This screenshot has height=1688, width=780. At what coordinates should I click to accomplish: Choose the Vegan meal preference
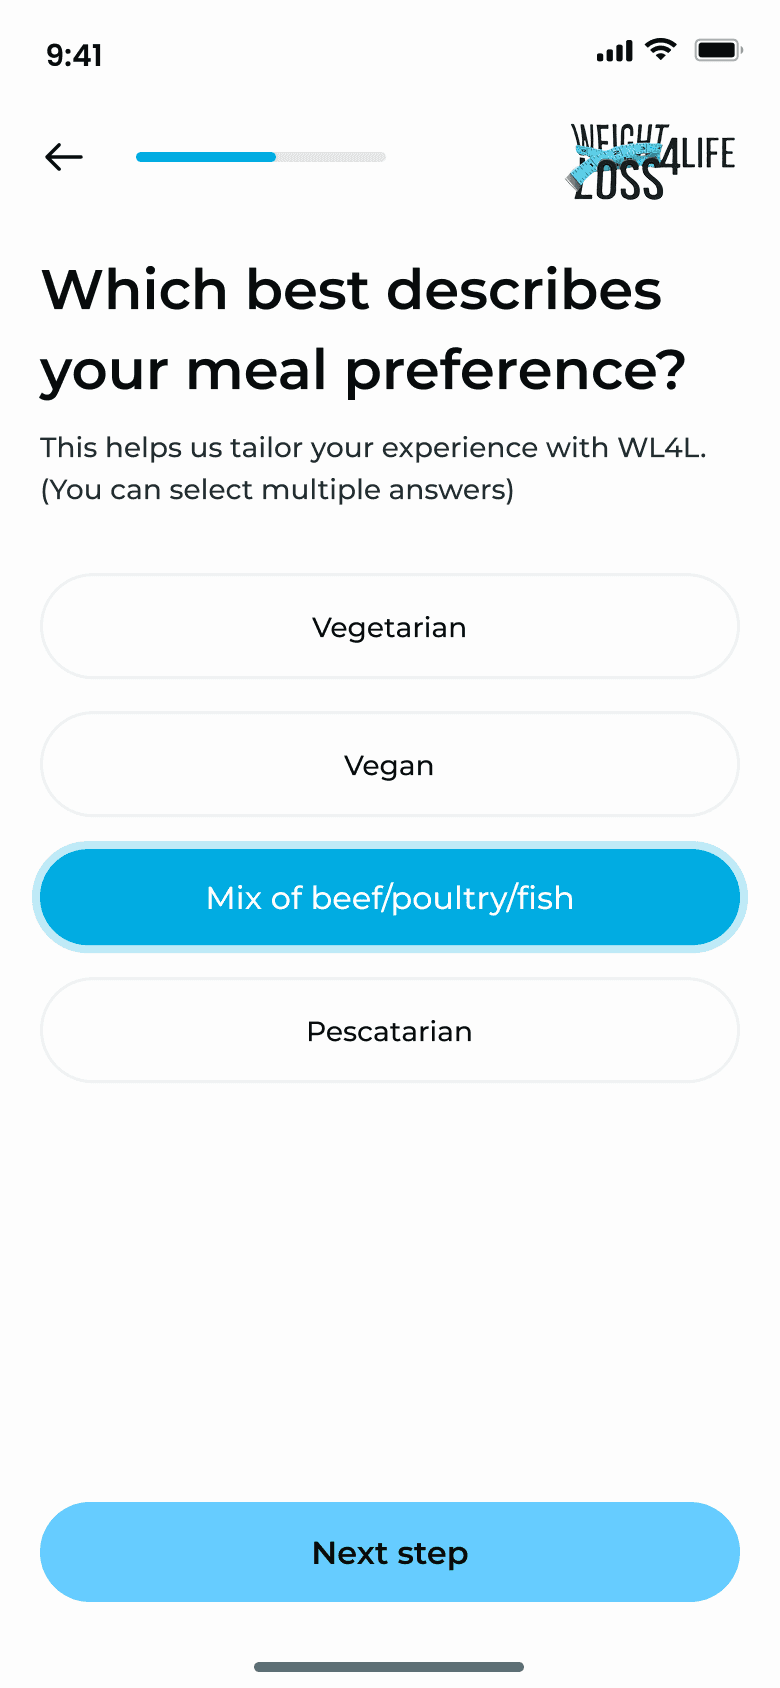tap(390, 765)
